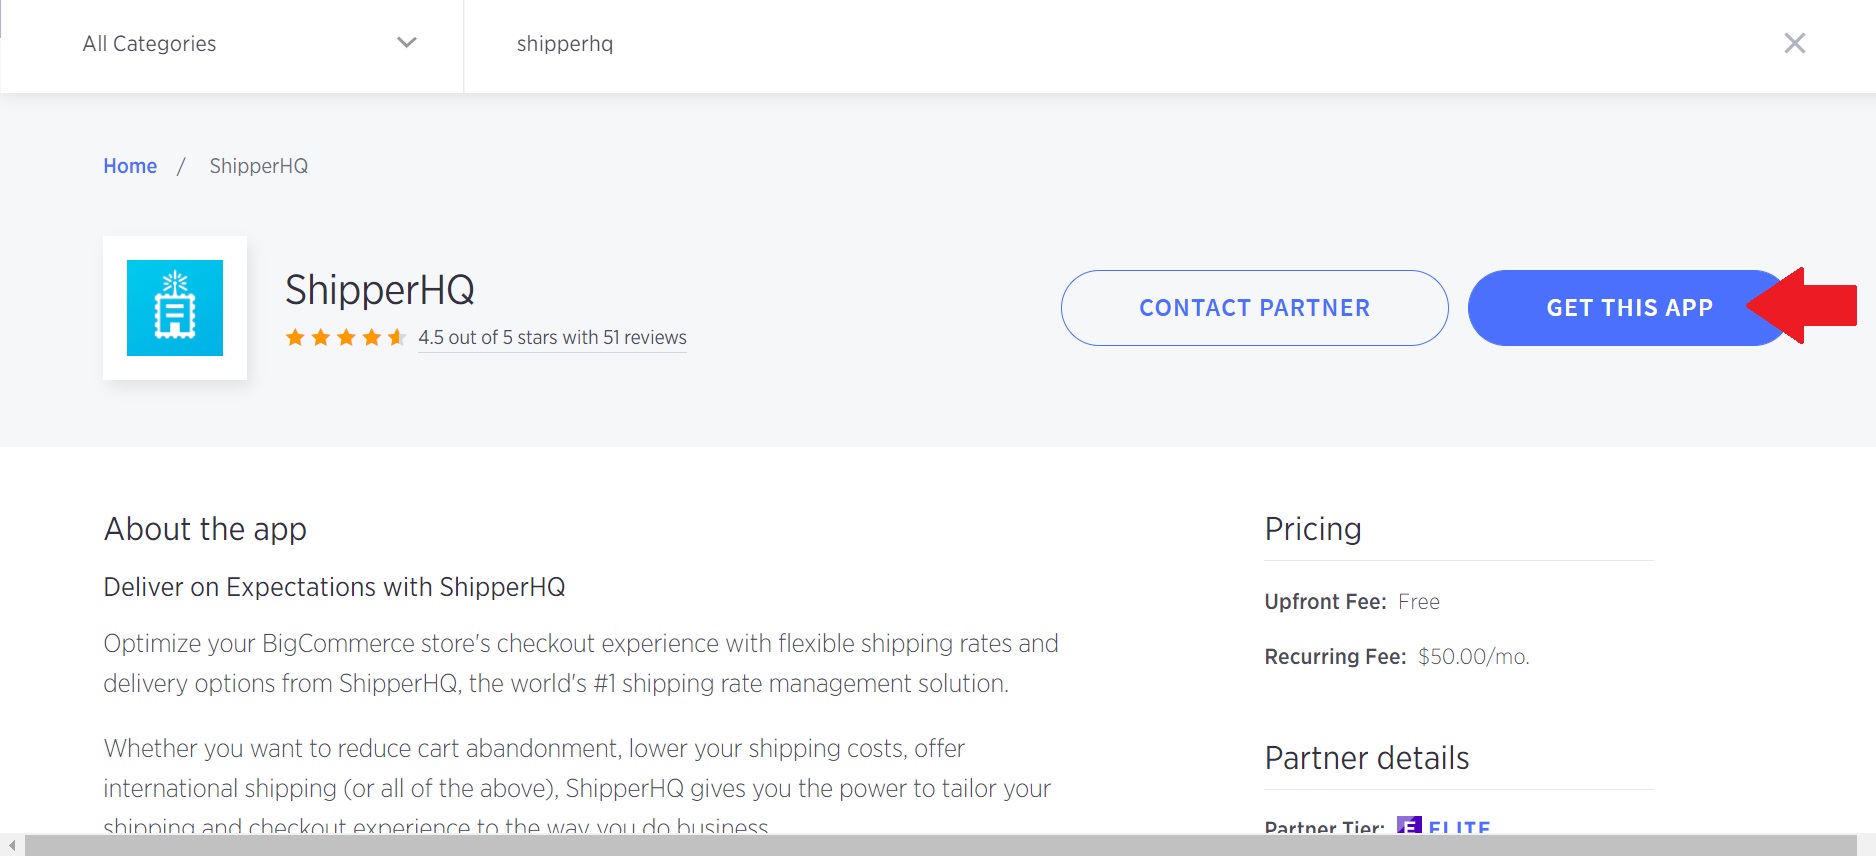This screenshot has height=856, width=1876.
Task: Select the ShipperHQ breadcrumb item
Action: pos(259,166)
